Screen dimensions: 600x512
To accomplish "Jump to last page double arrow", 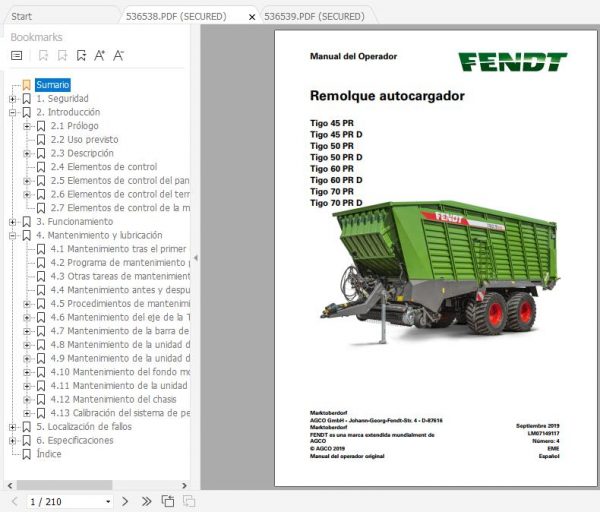I will point(146,501).
